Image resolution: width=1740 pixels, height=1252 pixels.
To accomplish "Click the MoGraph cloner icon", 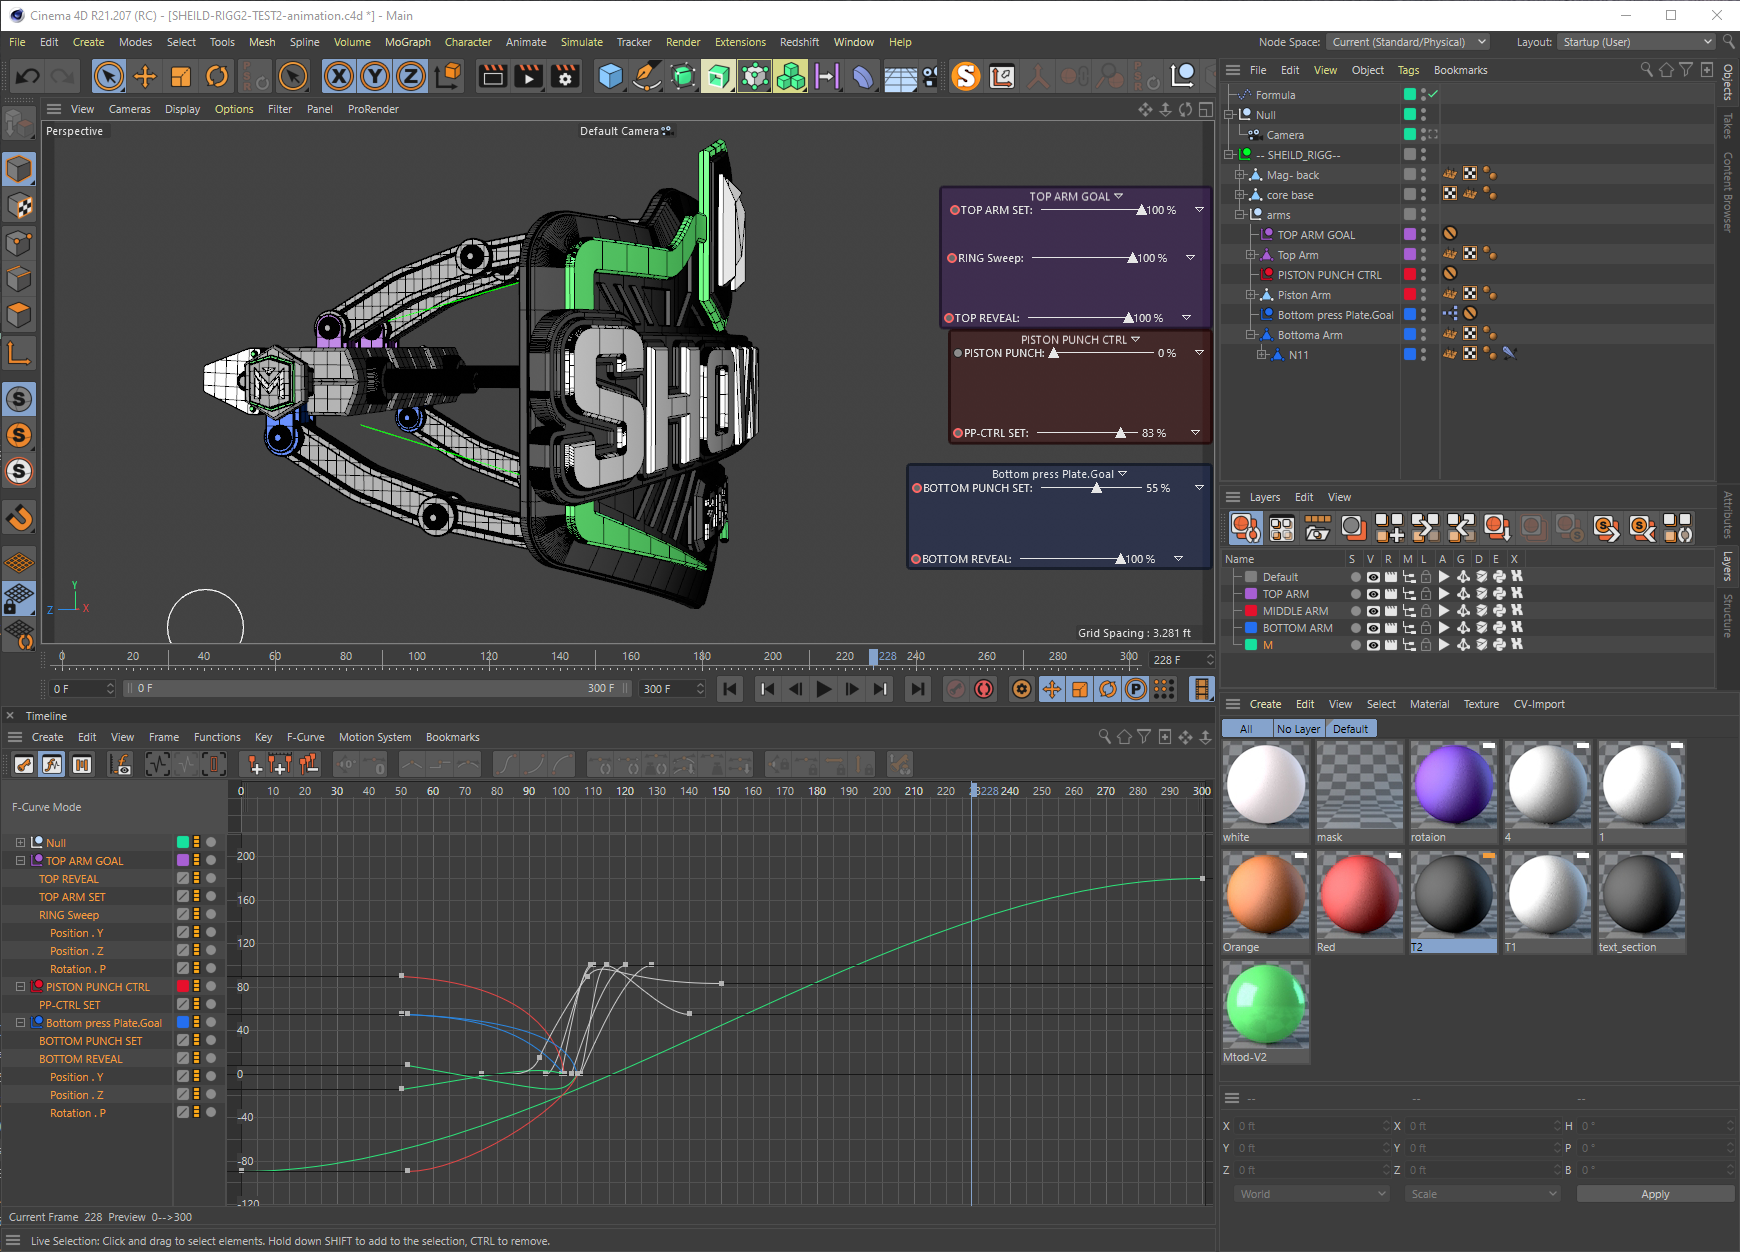I will [x=791, y=76].
